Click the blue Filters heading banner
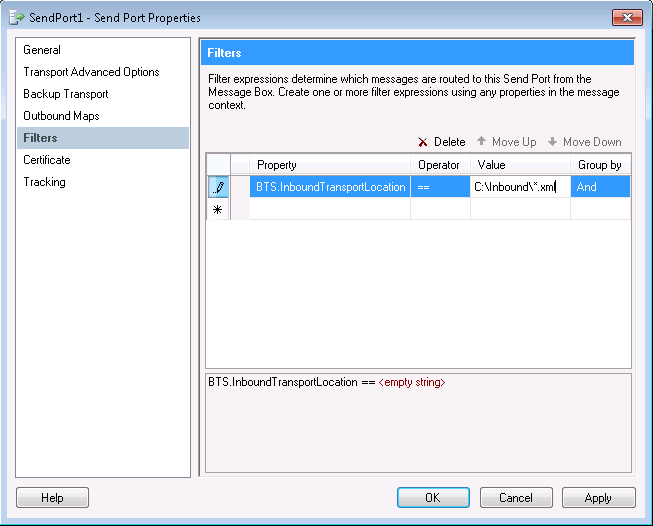653x526 pixels. (x=417, y=53)
